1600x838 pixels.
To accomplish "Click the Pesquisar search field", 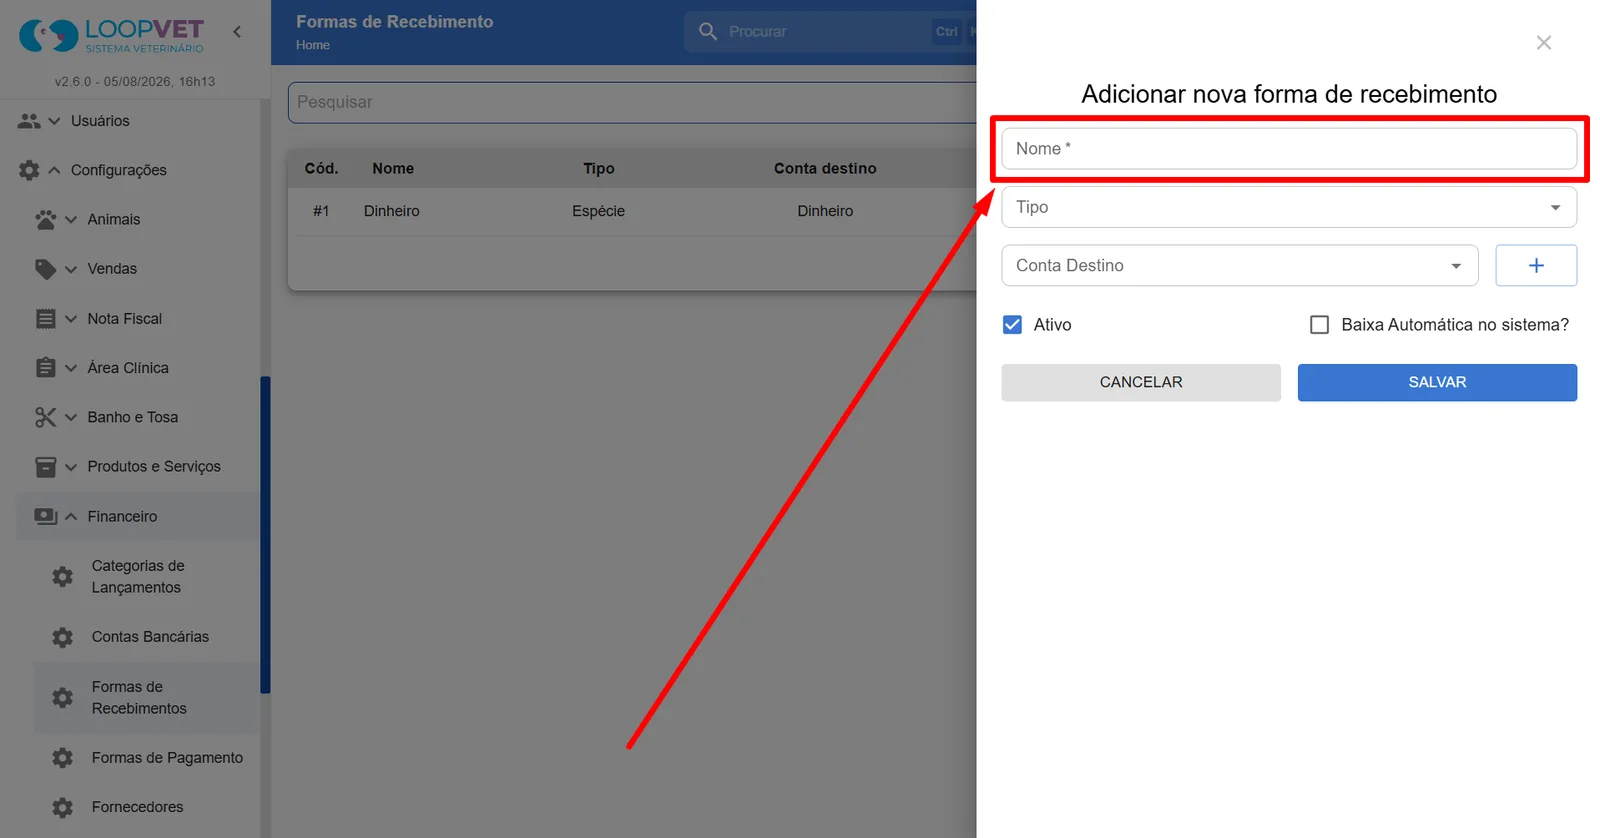I will pyautogui.click(x=632, y=103).
